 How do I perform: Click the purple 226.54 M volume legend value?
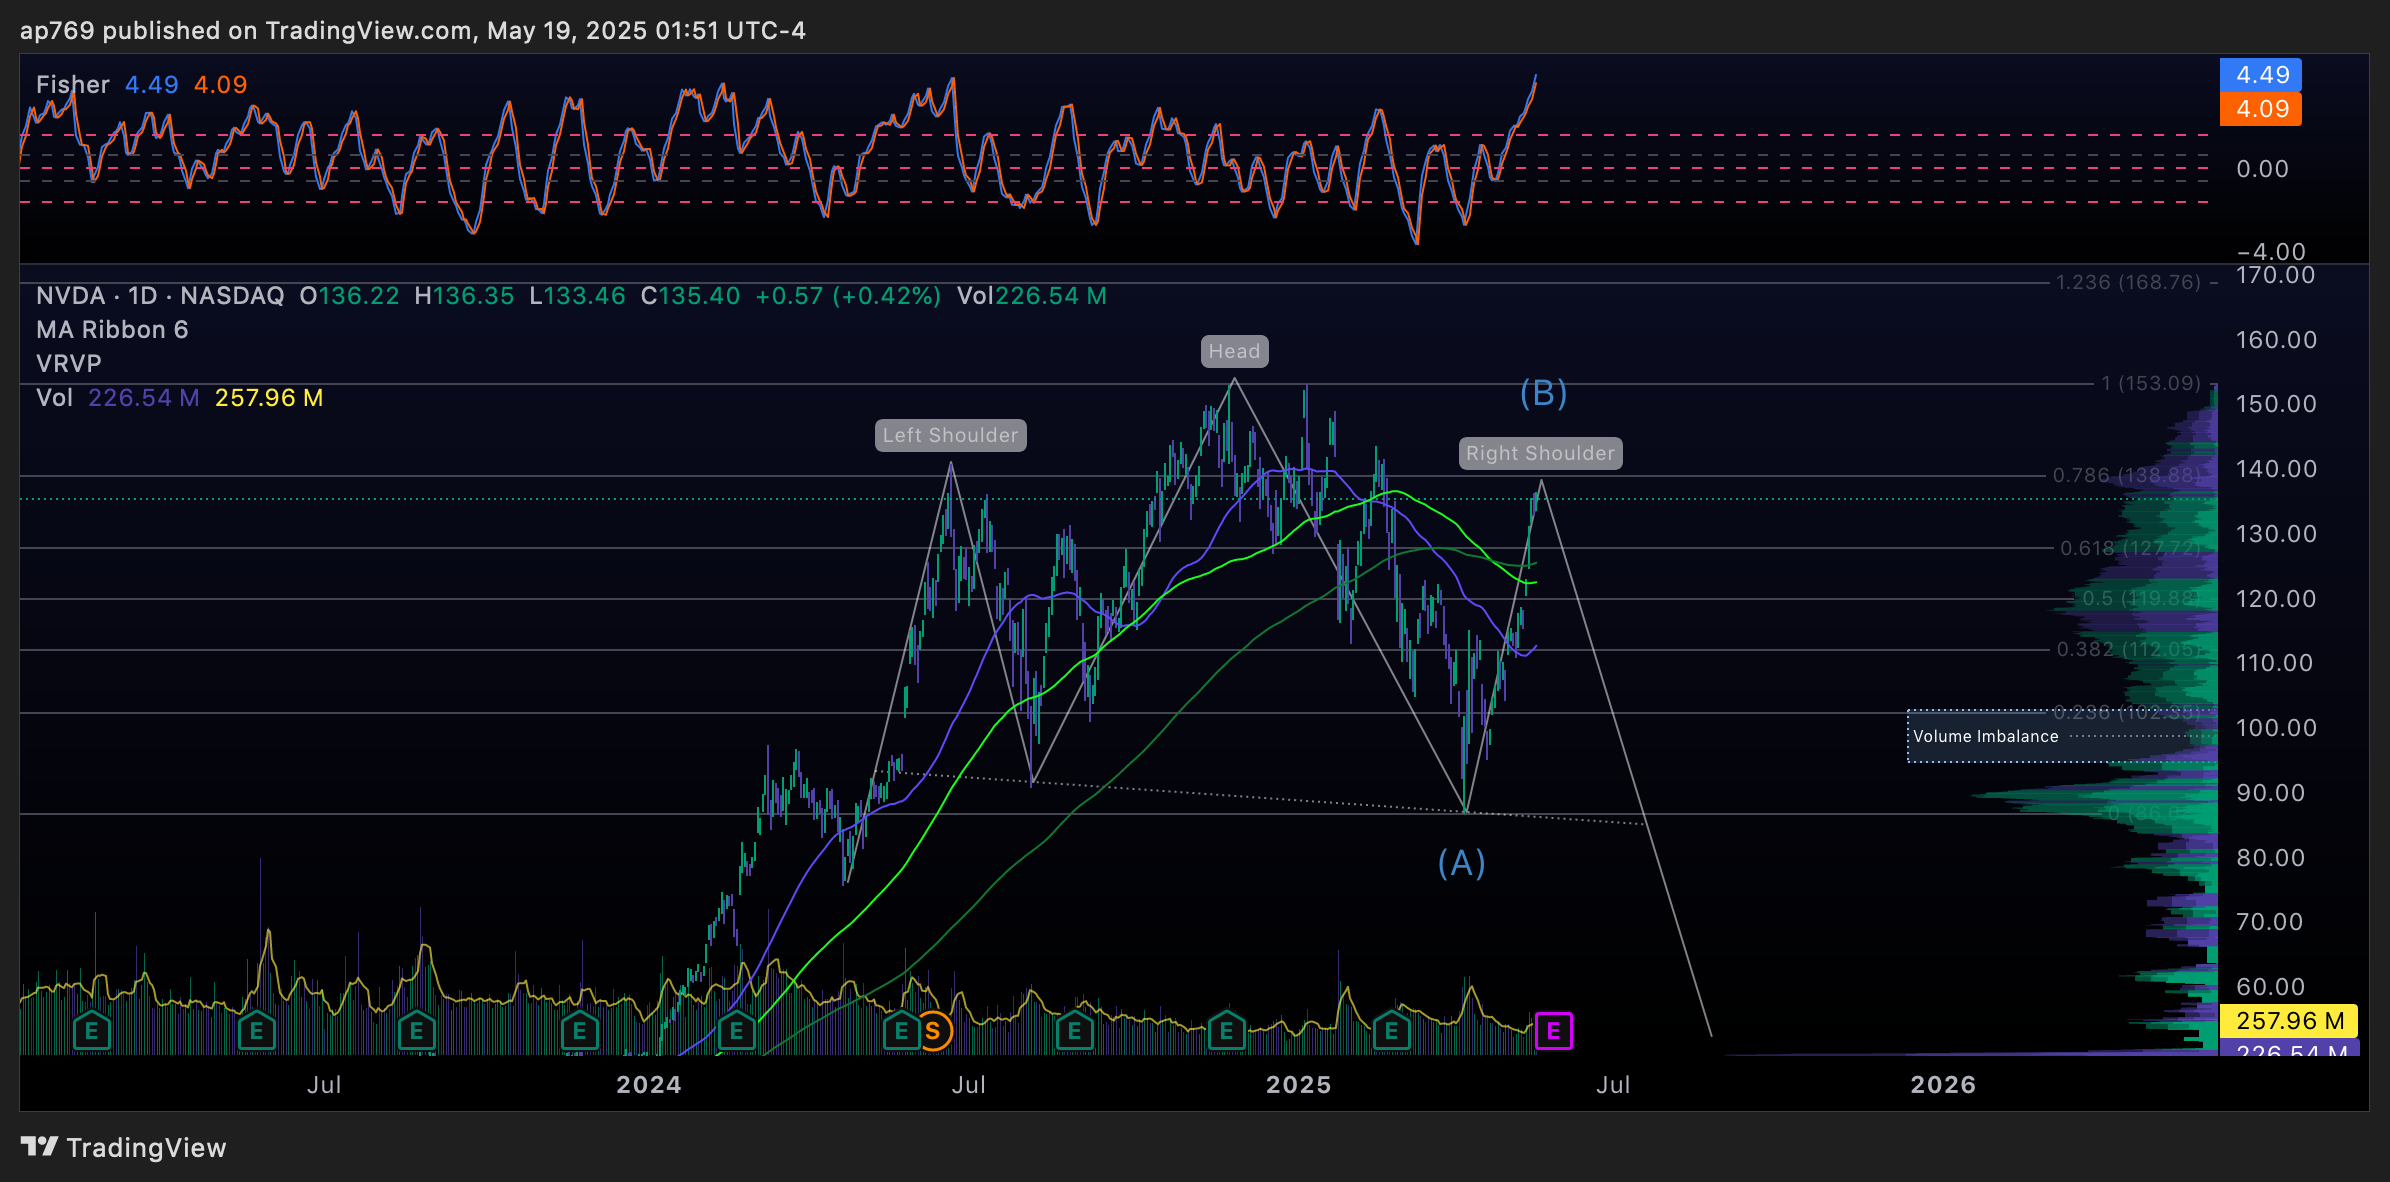click(144, 398)
